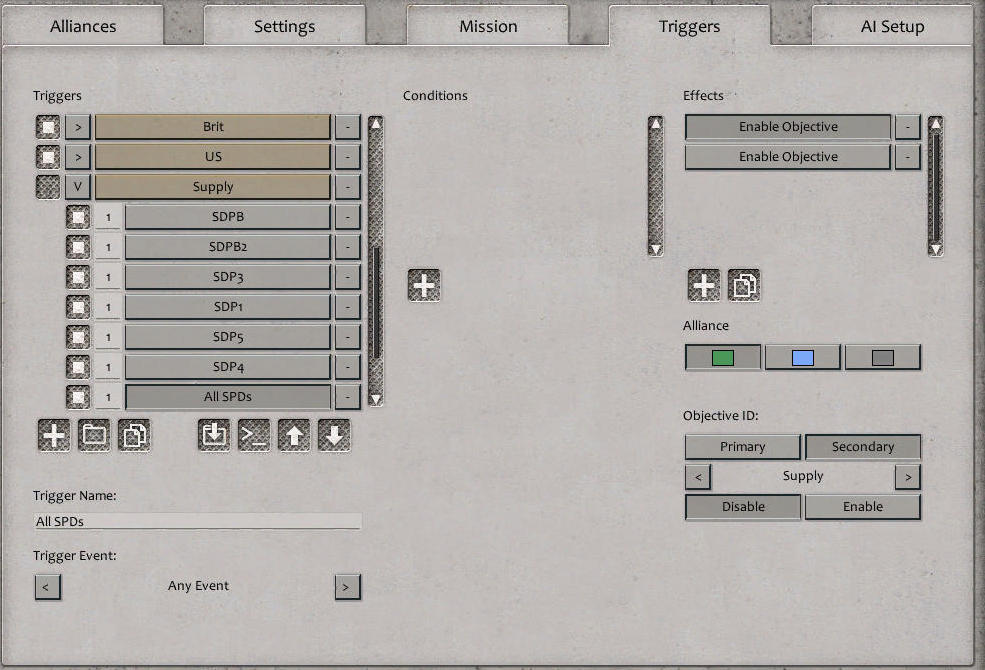This screenshot has width=985, height=670.
Task: Create a new trigger folder
Action: tap(94, 435)
